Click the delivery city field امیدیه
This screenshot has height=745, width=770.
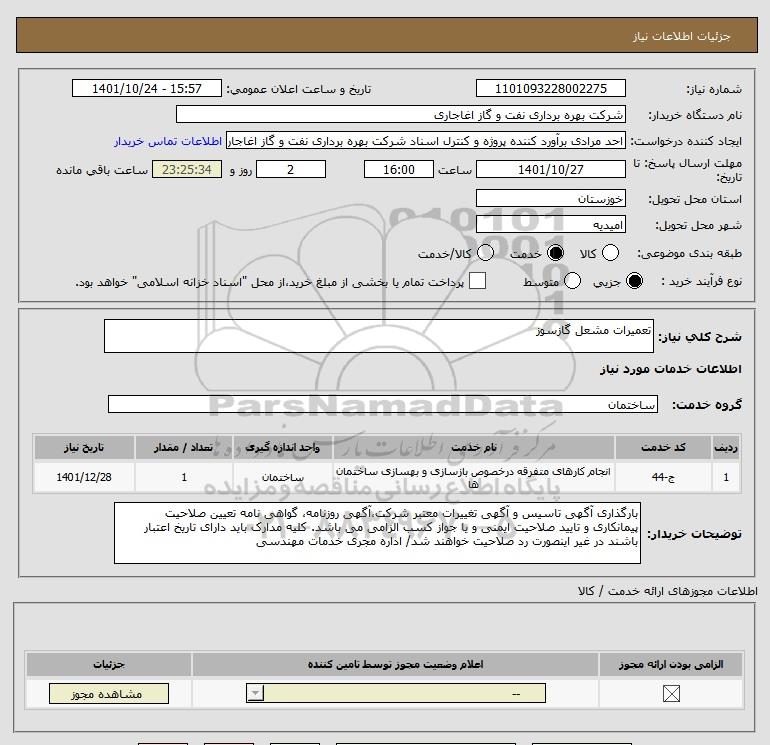coord(550,224)
